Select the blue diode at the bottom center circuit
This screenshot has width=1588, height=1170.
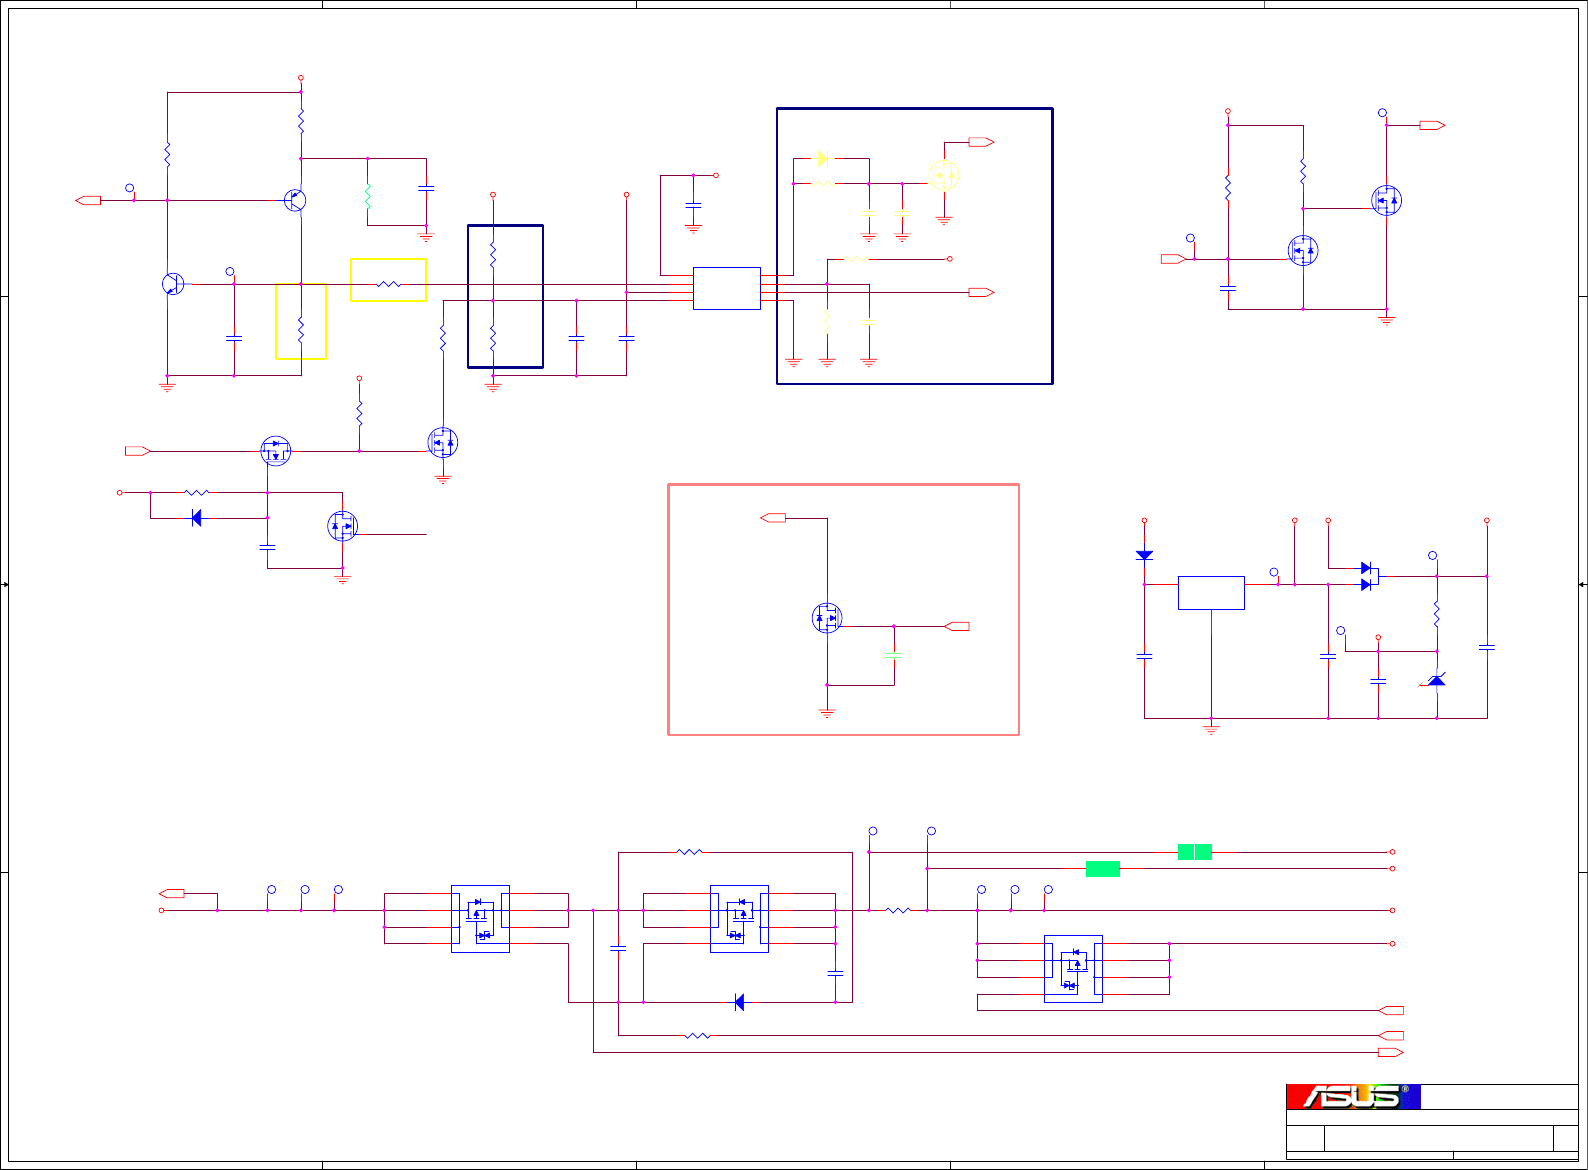(x=739, y=1002)
